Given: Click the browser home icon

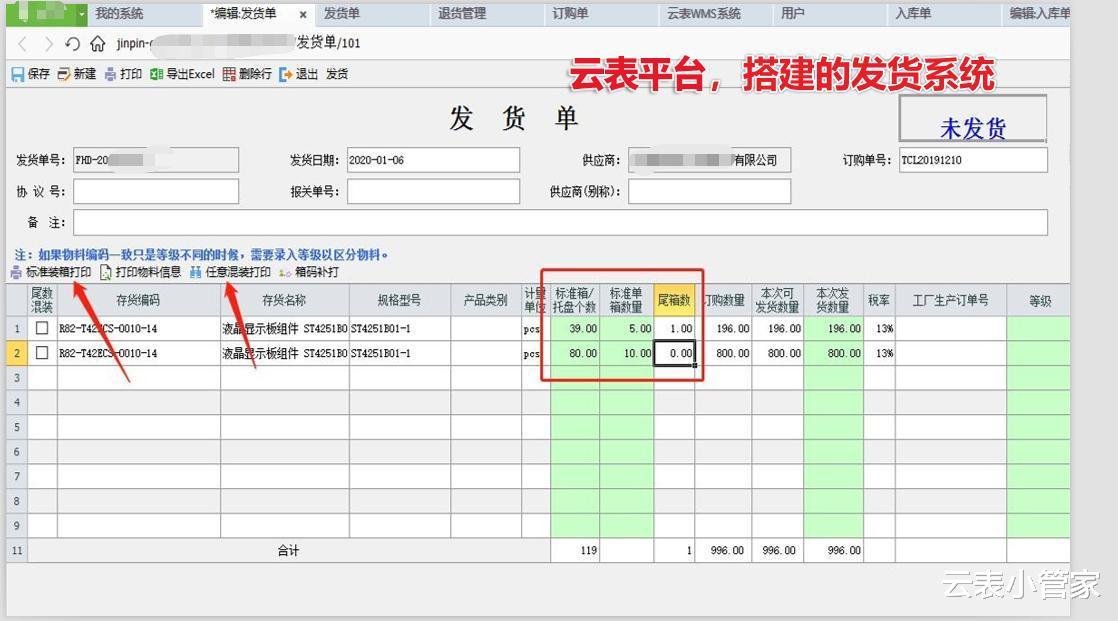Looking at the screenshot, I should (98, 44).
